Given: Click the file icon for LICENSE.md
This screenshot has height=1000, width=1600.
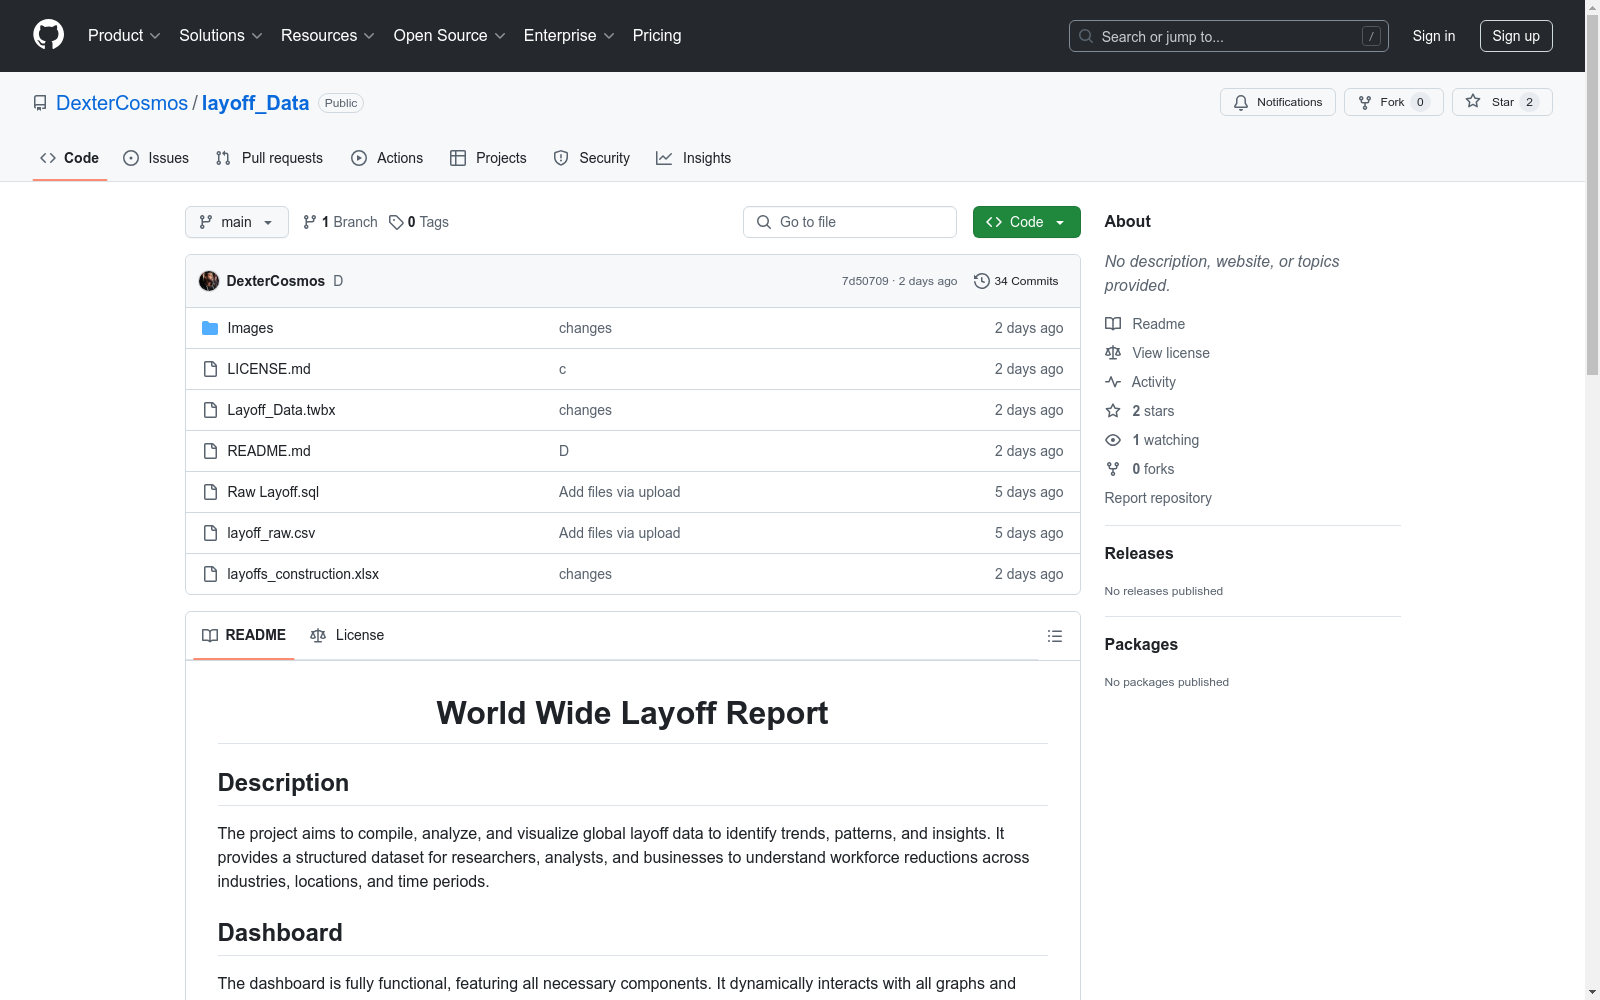Looking at the screenshot, I should (x=210, y=369).
